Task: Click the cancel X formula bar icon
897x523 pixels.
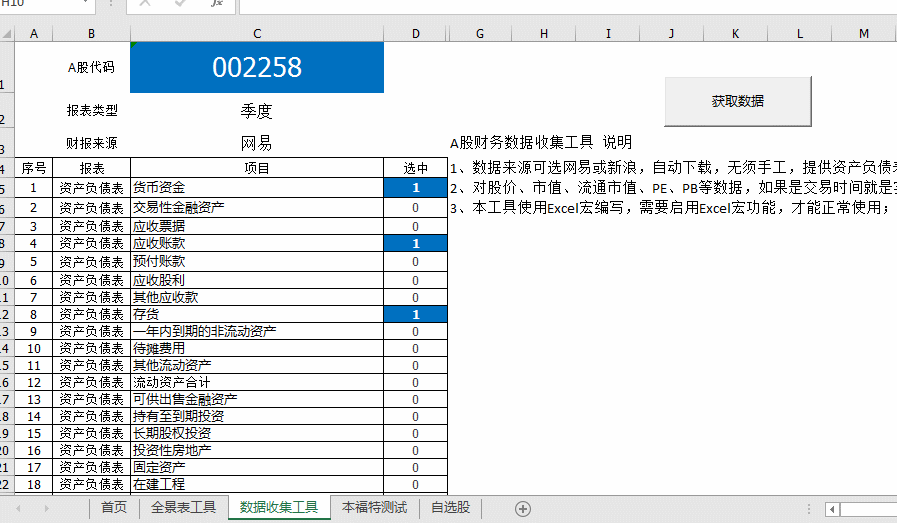Action: [x=146, y=4]
